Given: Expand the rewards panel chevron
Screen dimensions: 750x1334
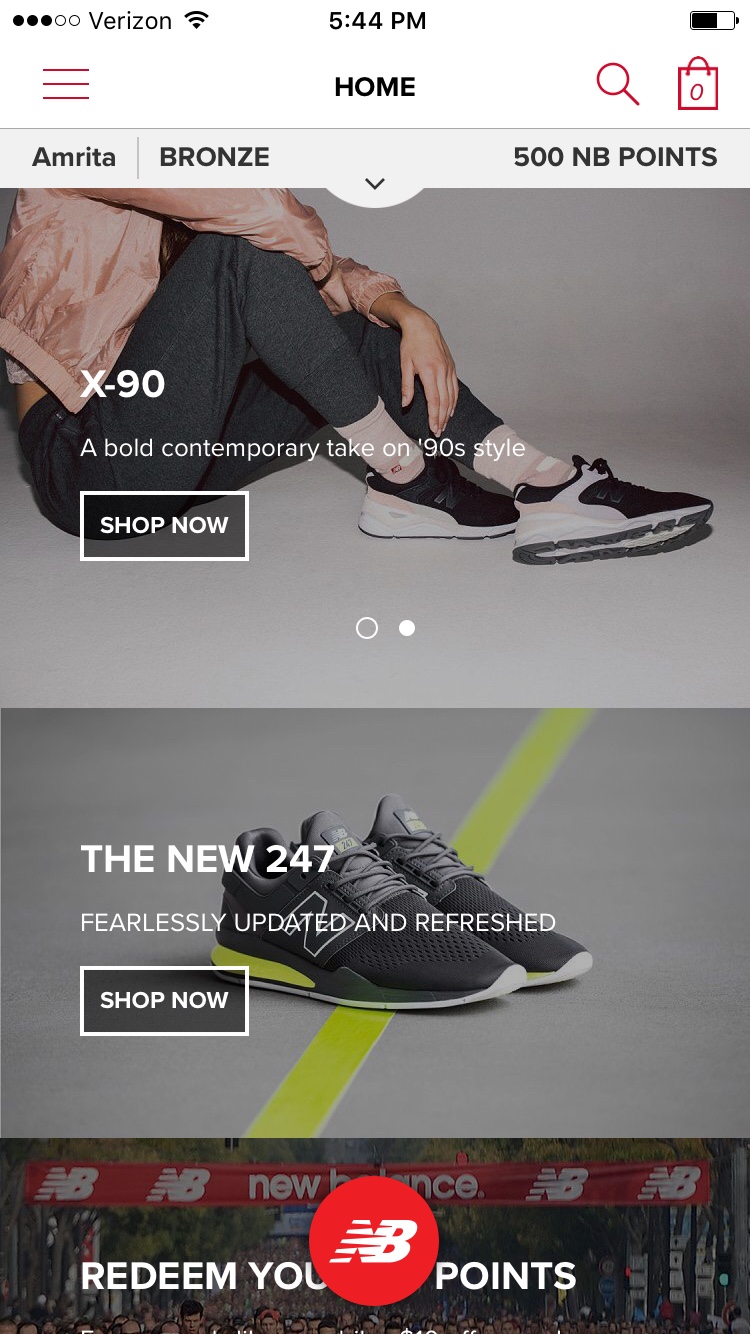Looking at the screenshot, I should tap(375, 184).
